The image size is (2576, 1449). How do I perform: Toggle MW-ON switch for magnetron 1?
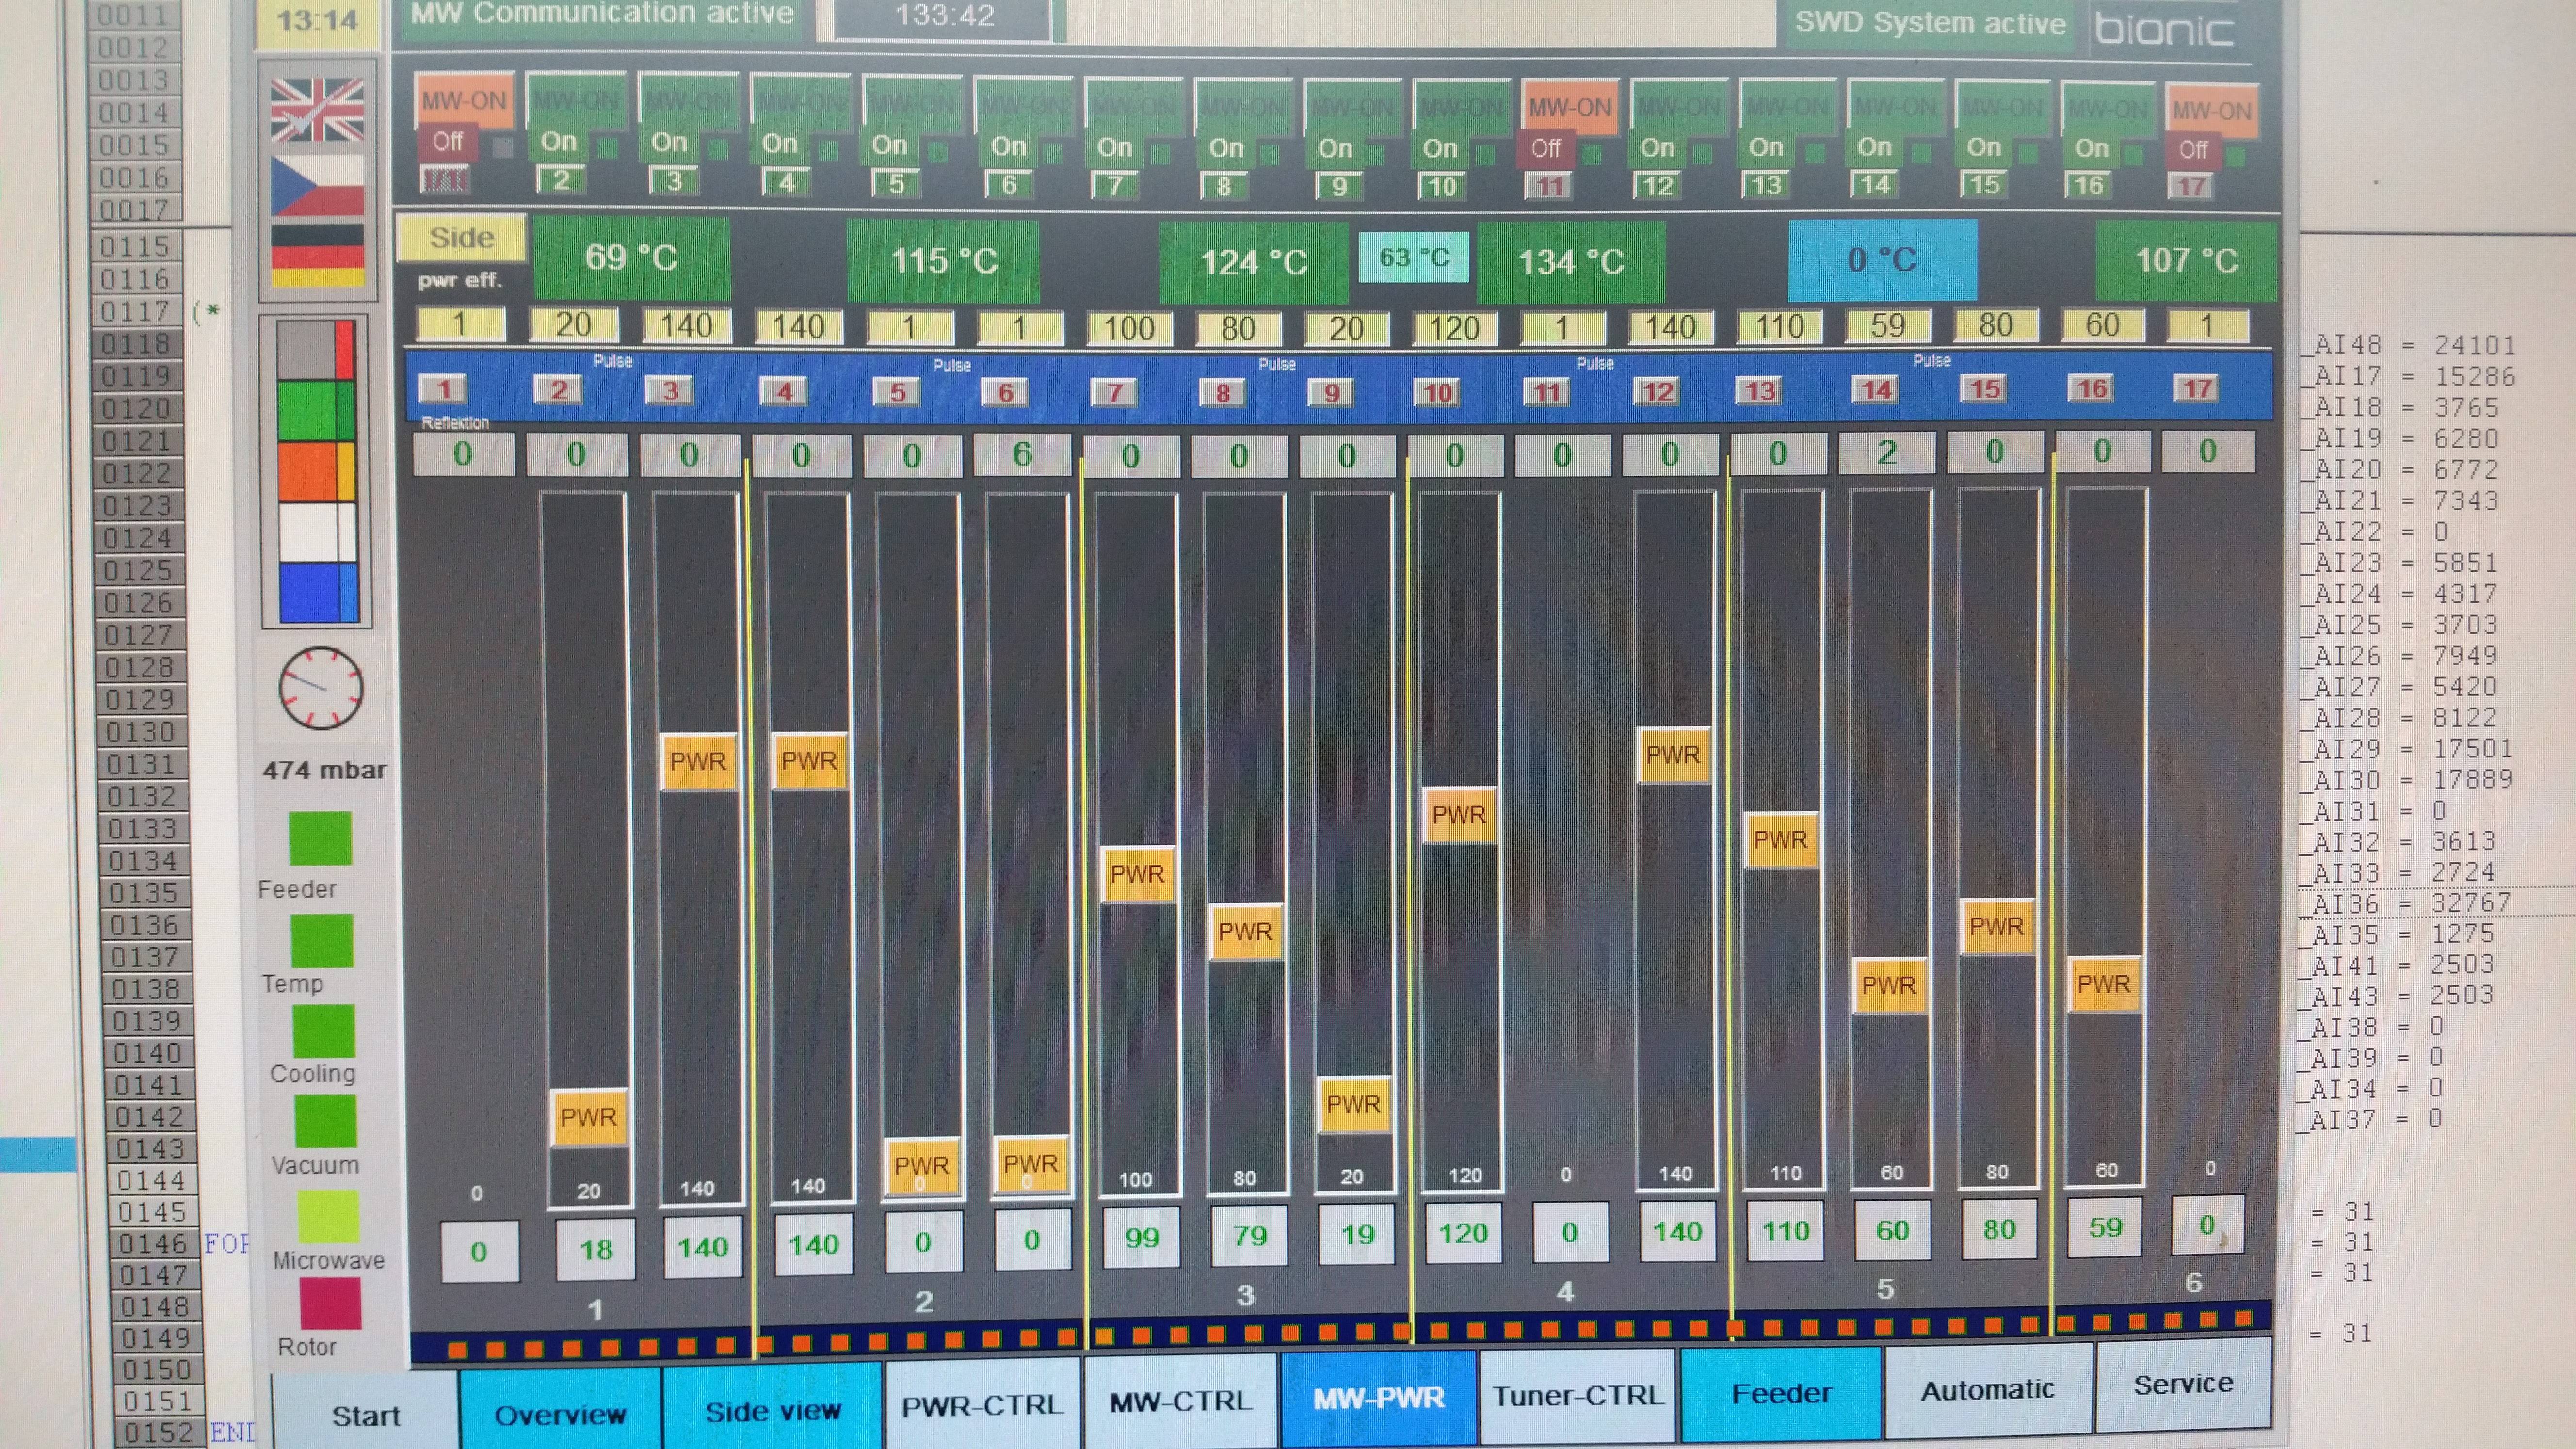(464, 102)
